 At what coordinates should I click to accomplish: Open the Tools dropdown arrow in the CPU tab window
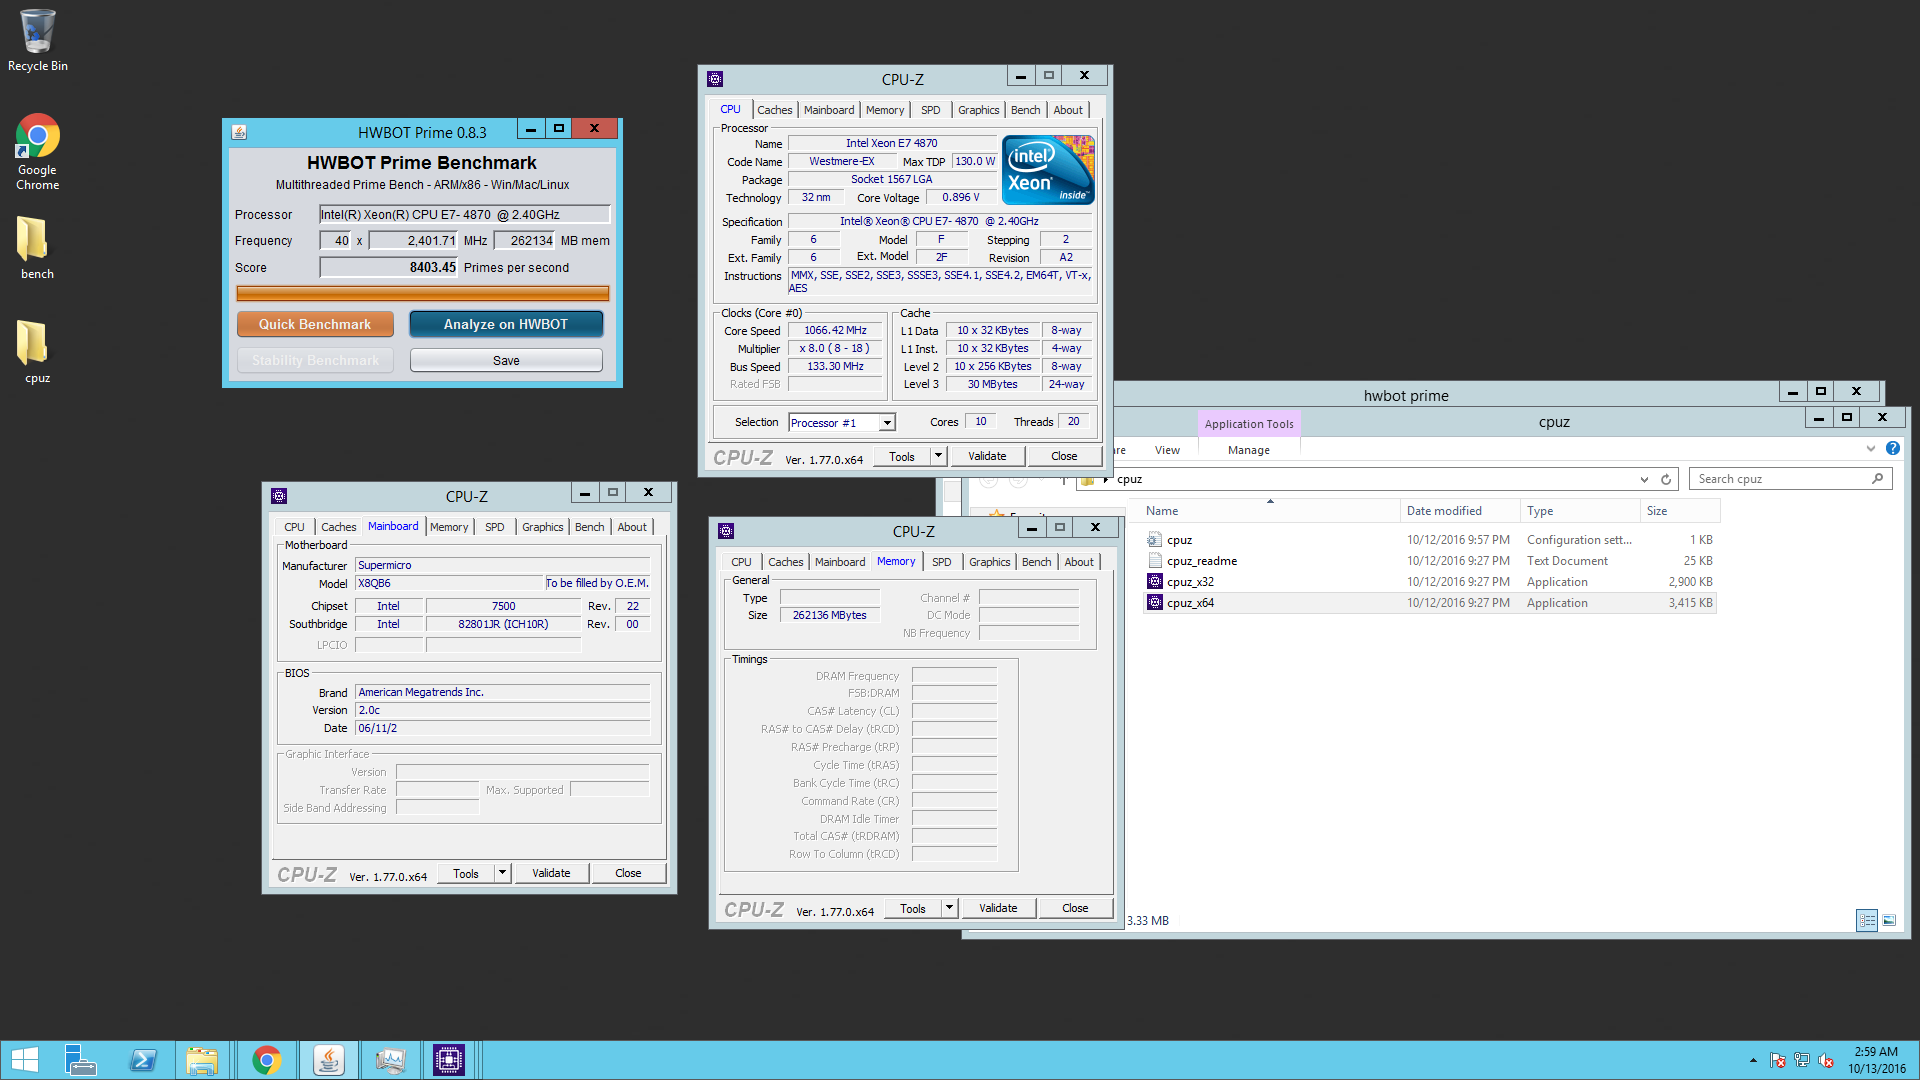click(938, 456)
